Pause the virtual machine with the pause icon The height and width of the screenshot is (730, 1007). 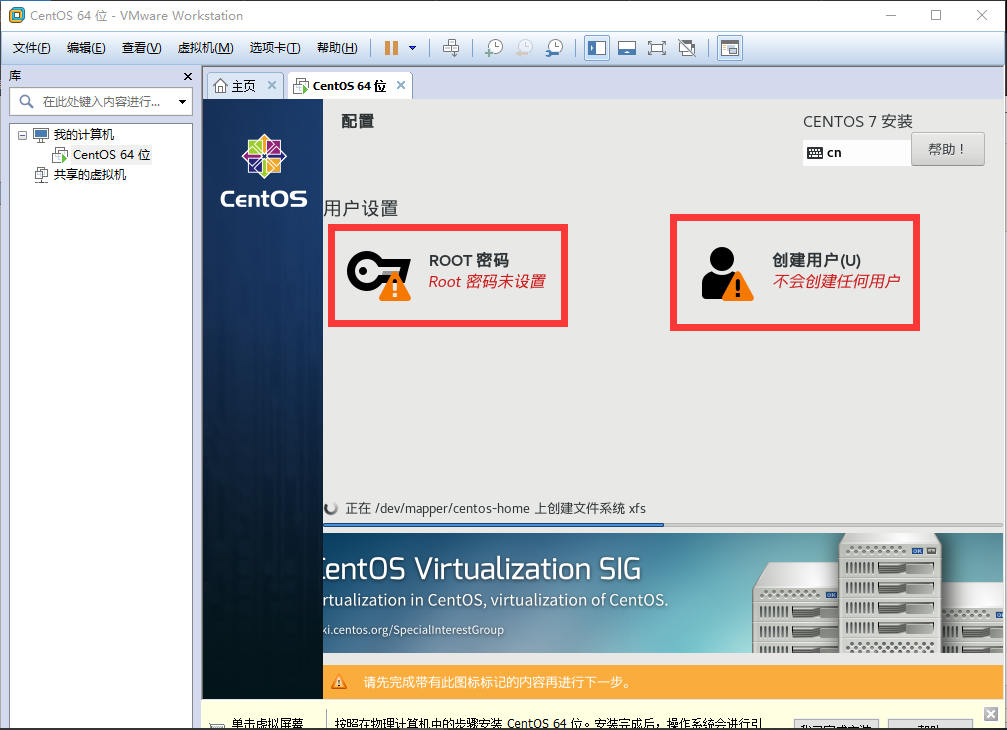pyautogui.click(x=391, y=48)
